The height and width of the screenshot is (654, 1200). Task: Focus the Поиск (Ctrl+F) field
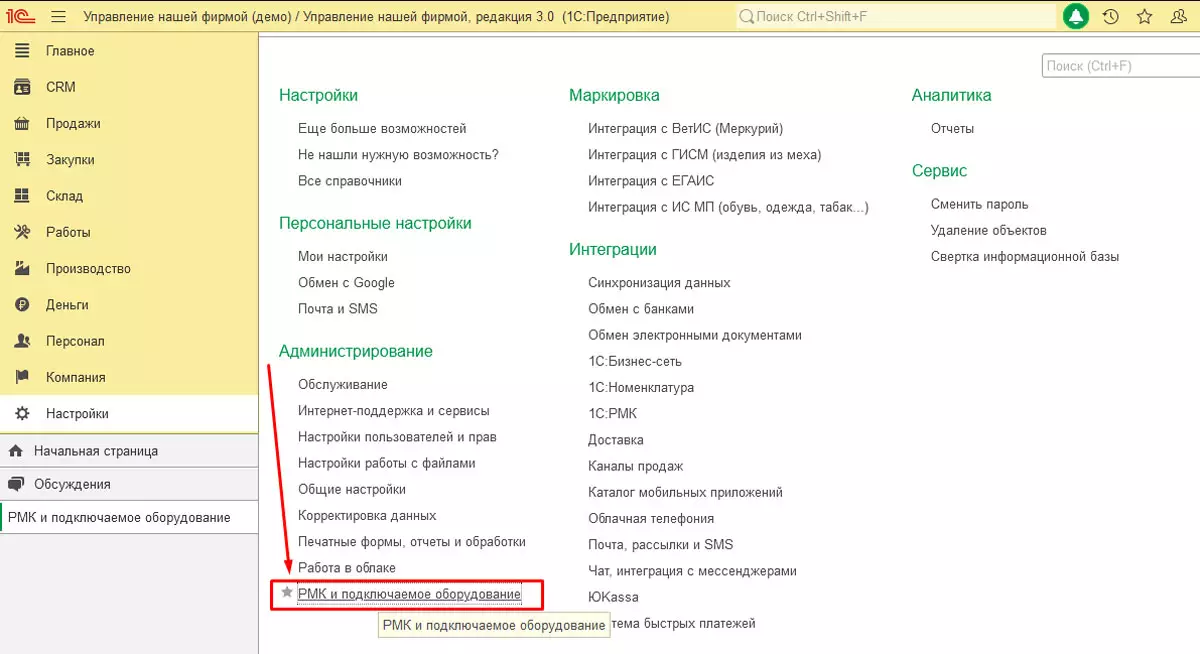[x=1120, y=66]
